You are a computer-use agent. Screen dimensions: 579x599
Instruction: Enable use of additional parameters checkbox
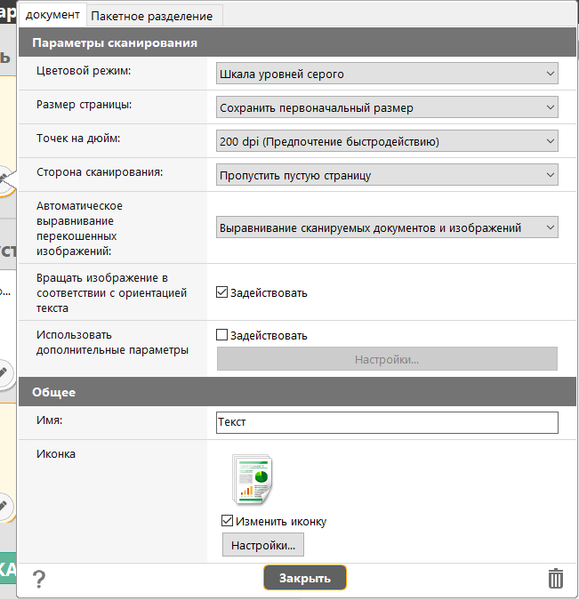(x=222, y=335)
